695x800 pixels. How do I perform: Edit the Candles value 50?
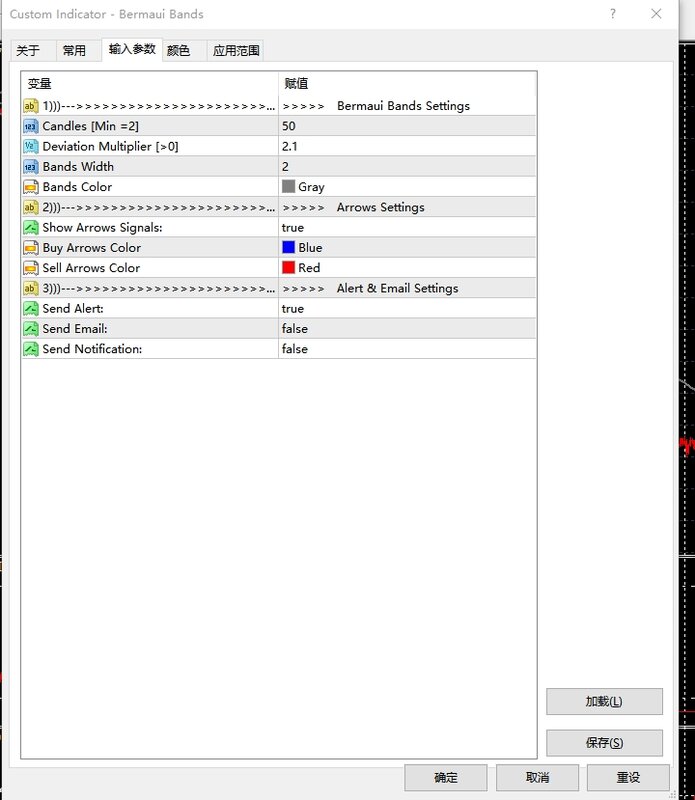point(289,126)
